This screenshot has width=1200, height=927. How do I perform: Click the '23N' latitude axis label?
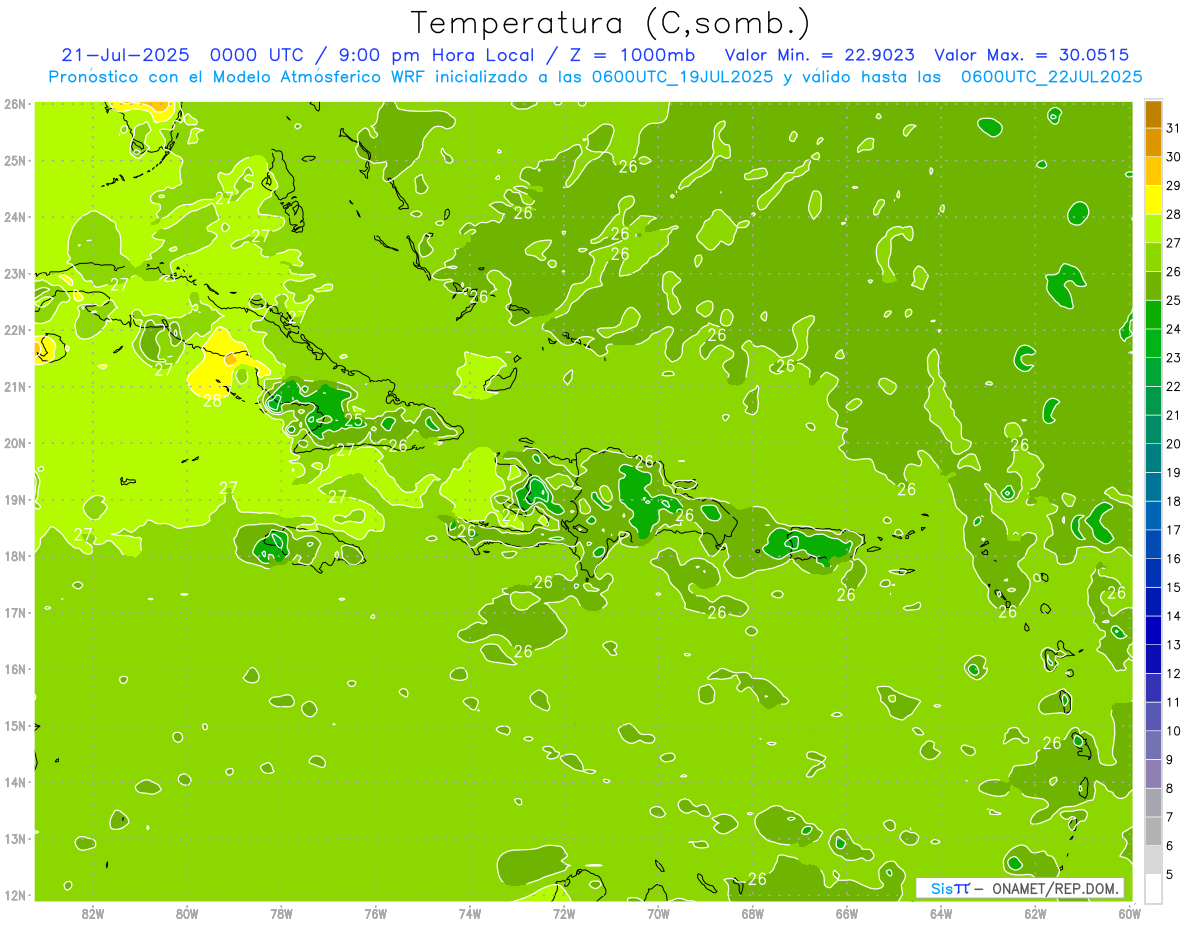[15, 273]
